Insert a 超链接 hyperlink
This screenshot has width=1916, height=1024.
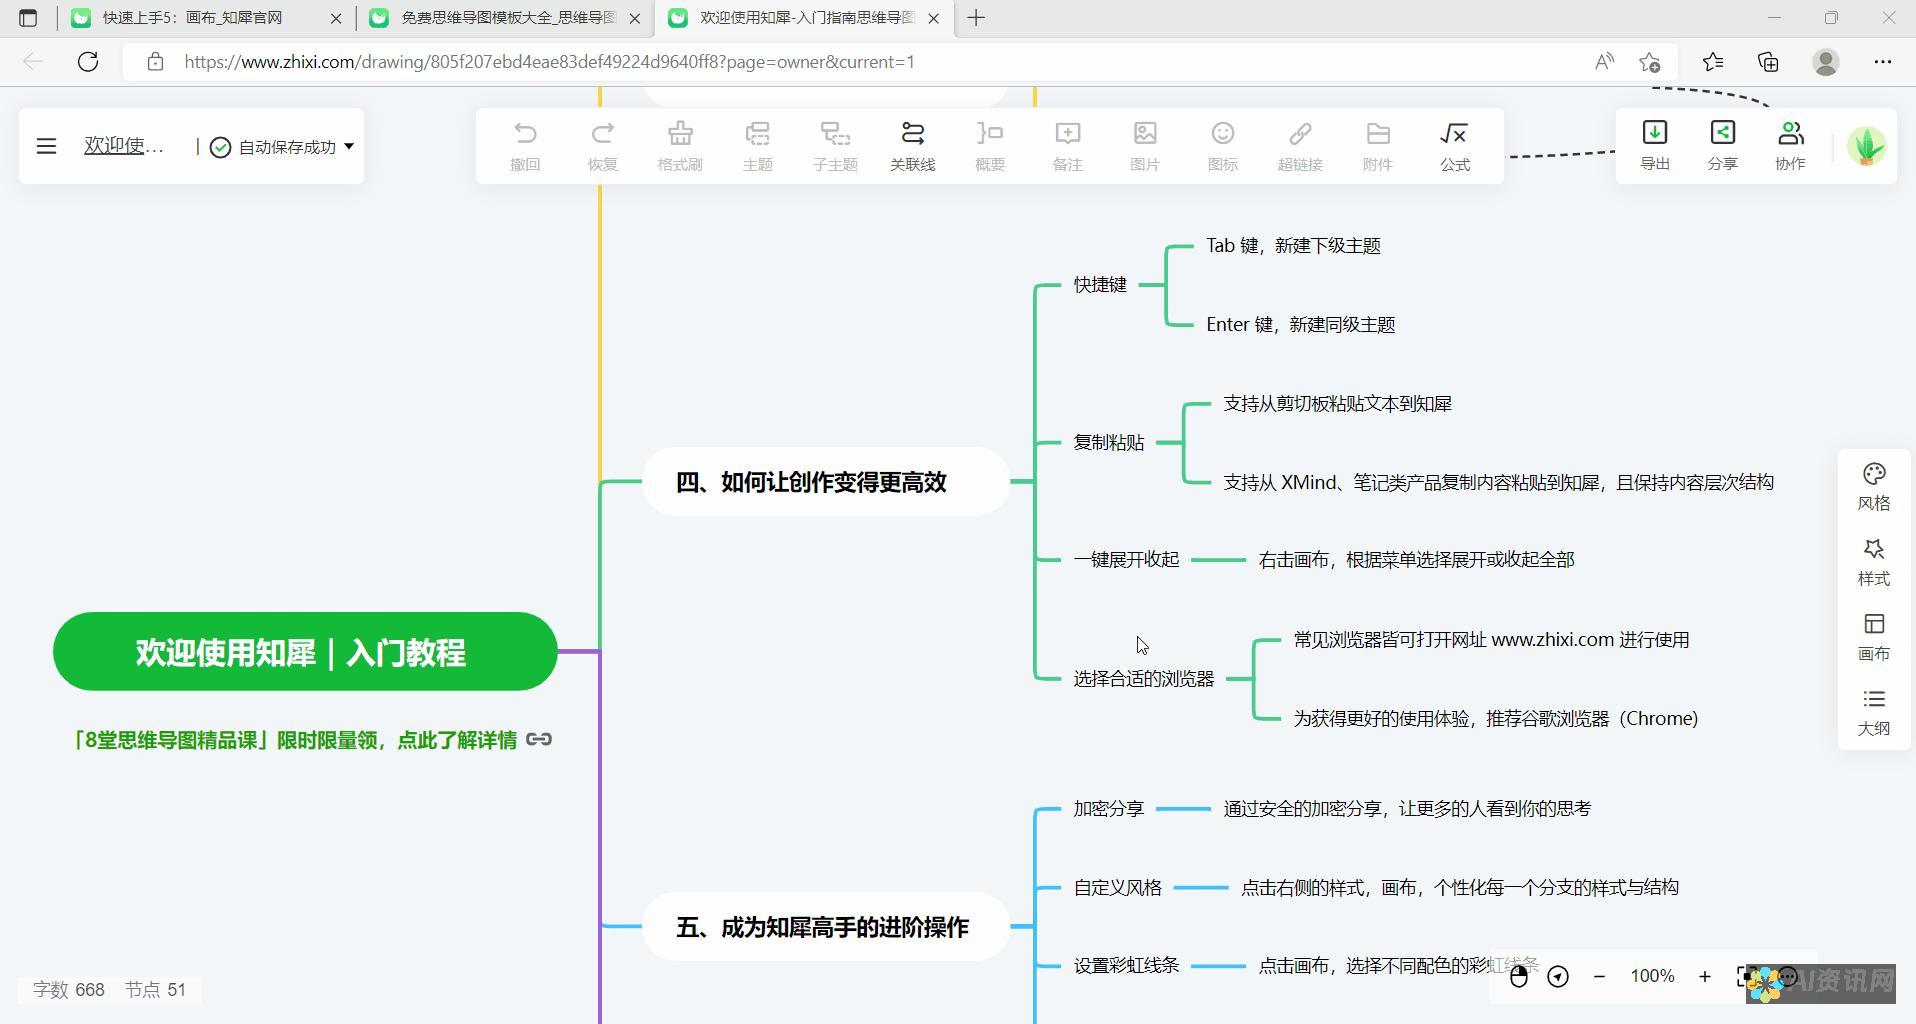coord(1300,146)
